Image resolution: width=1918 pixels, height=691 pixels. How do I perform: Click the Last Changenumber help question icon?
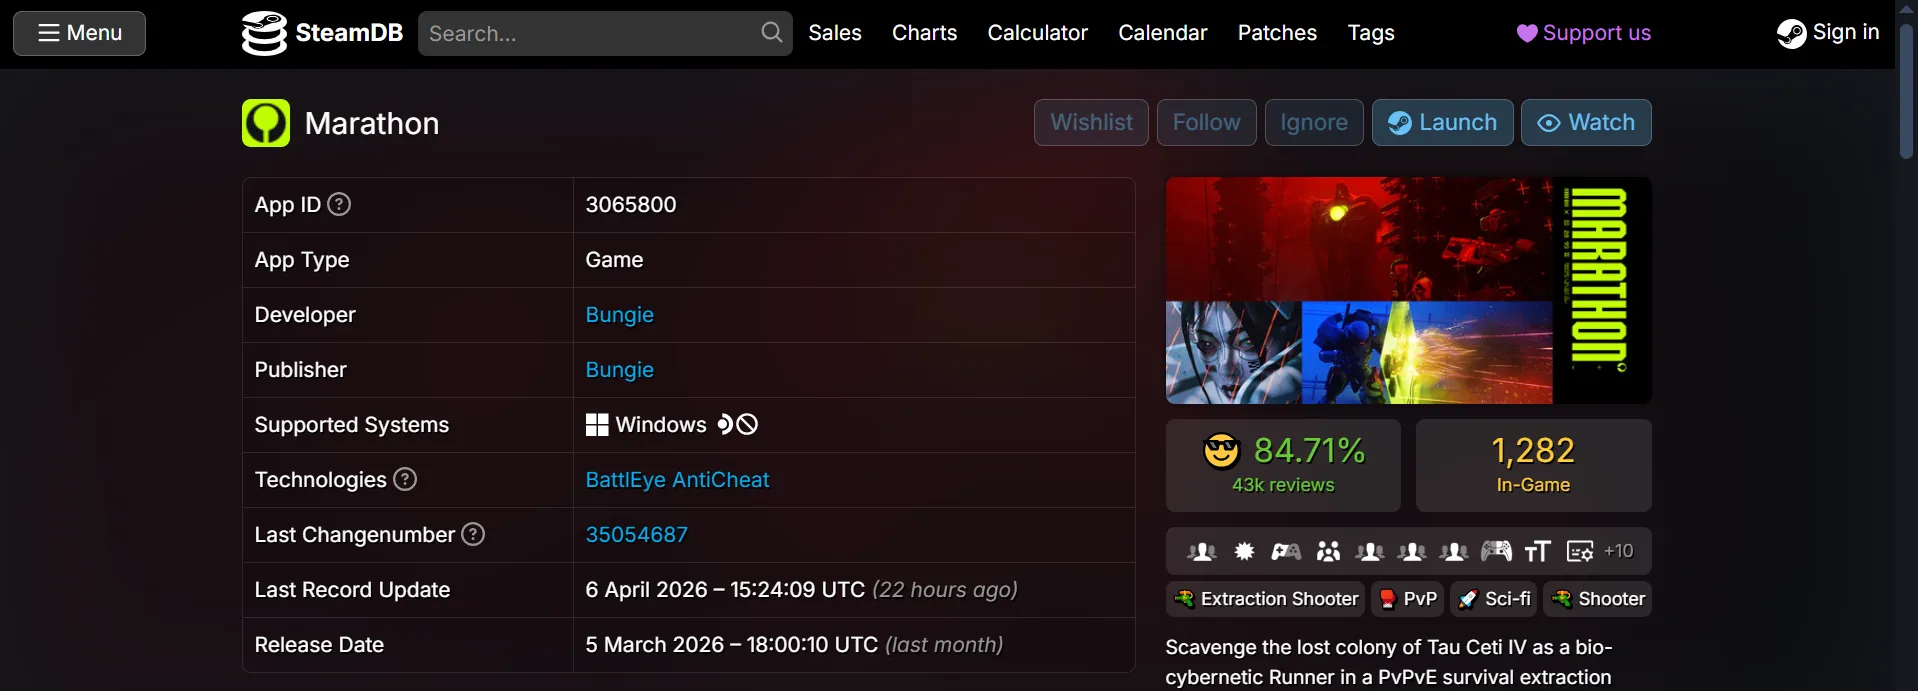pos(473,534)
